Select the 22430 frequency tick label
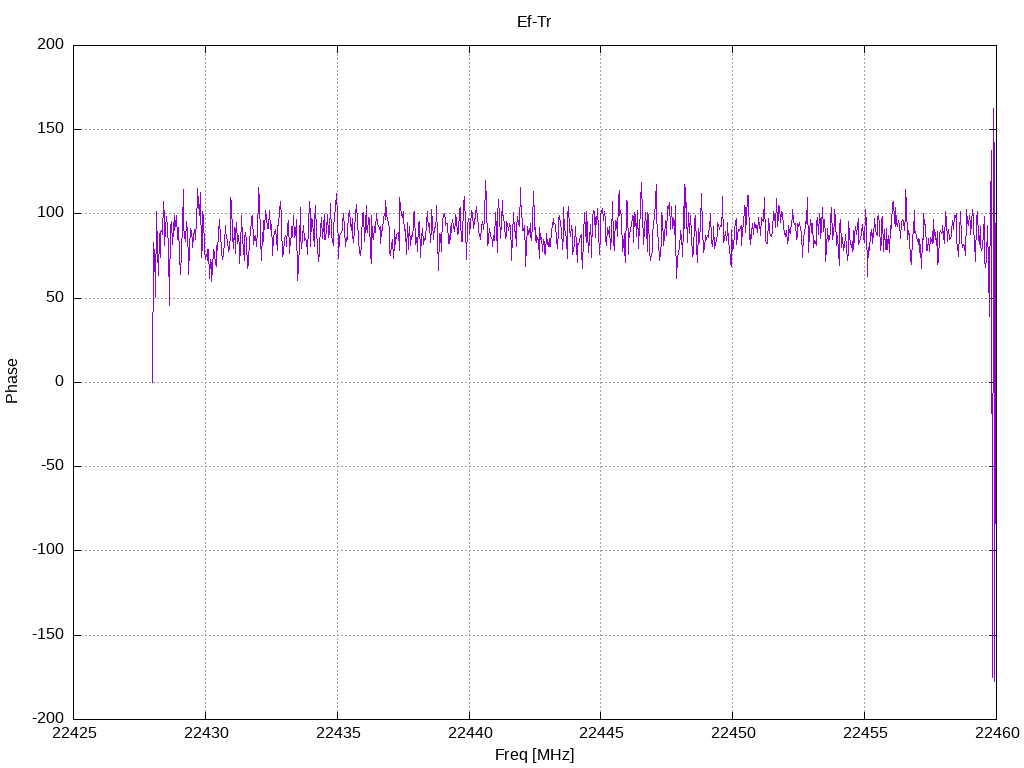This screenshot has height=768, width=1024. click(x=206, y=734)
